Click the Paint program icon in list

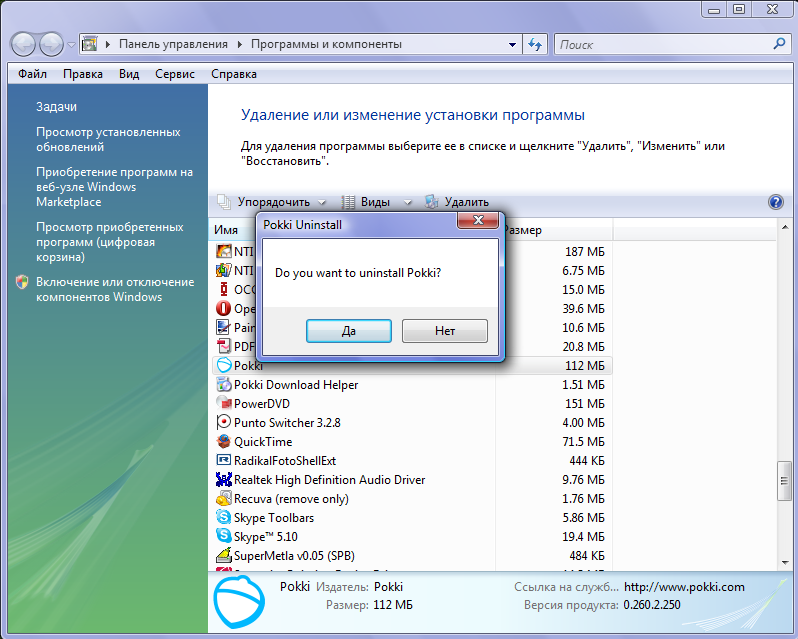pyautogui.click(x=223, y=327)
